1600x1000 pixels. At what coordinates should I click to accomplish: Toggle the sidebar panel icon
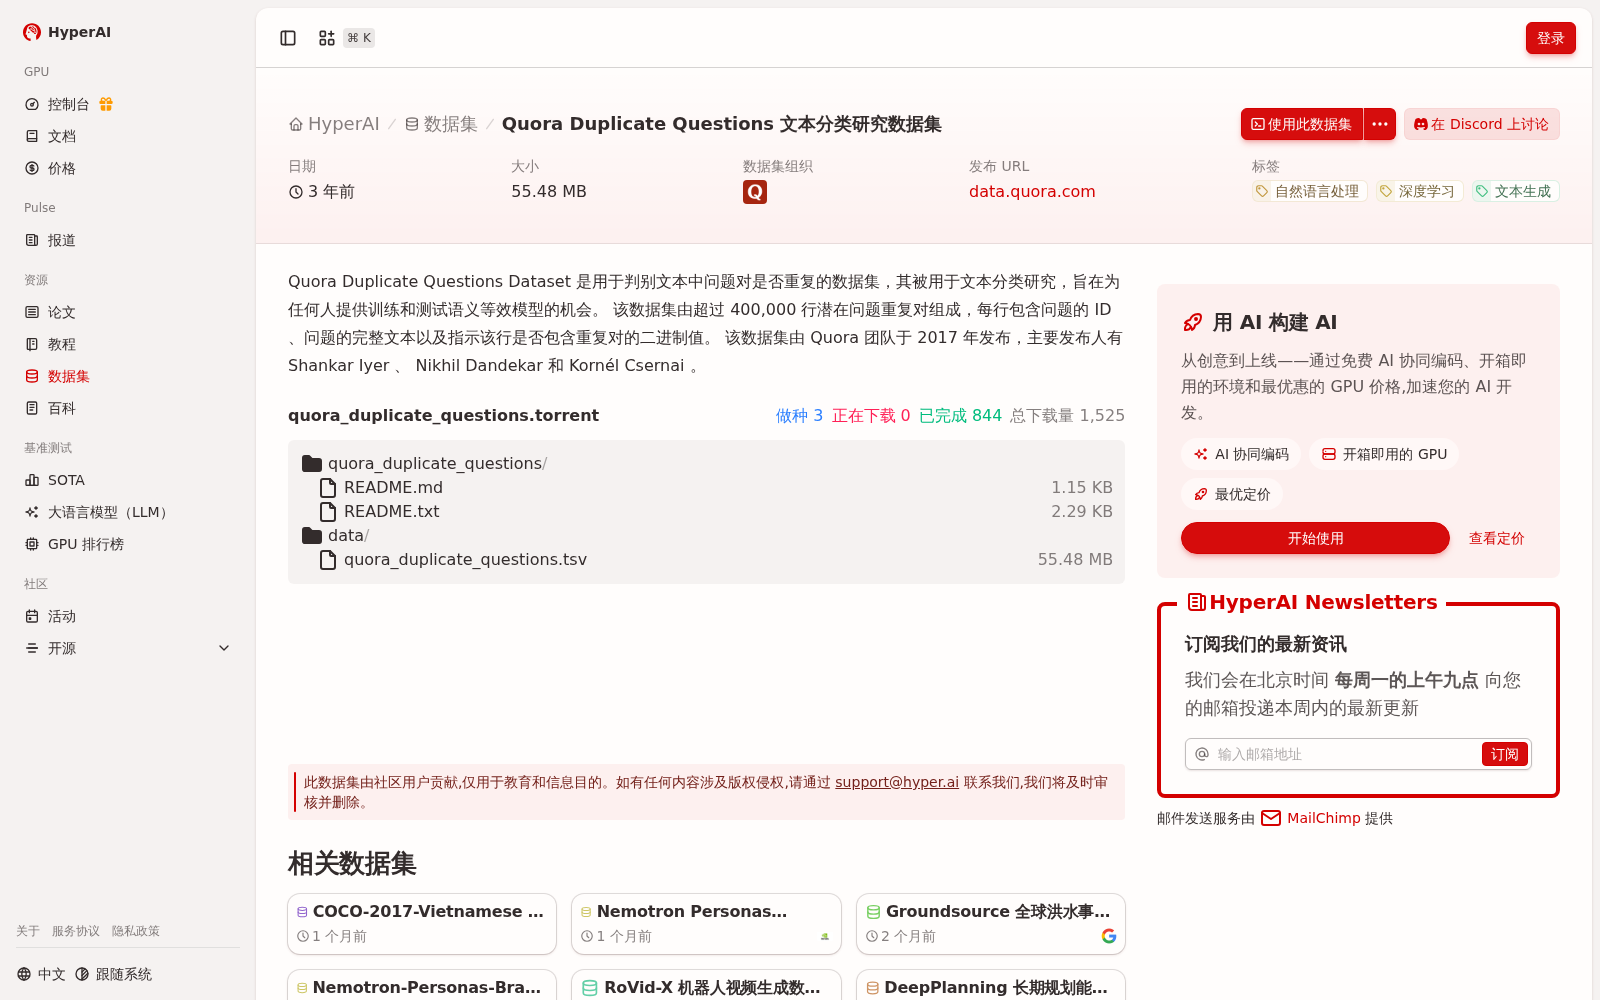point(288,38)
